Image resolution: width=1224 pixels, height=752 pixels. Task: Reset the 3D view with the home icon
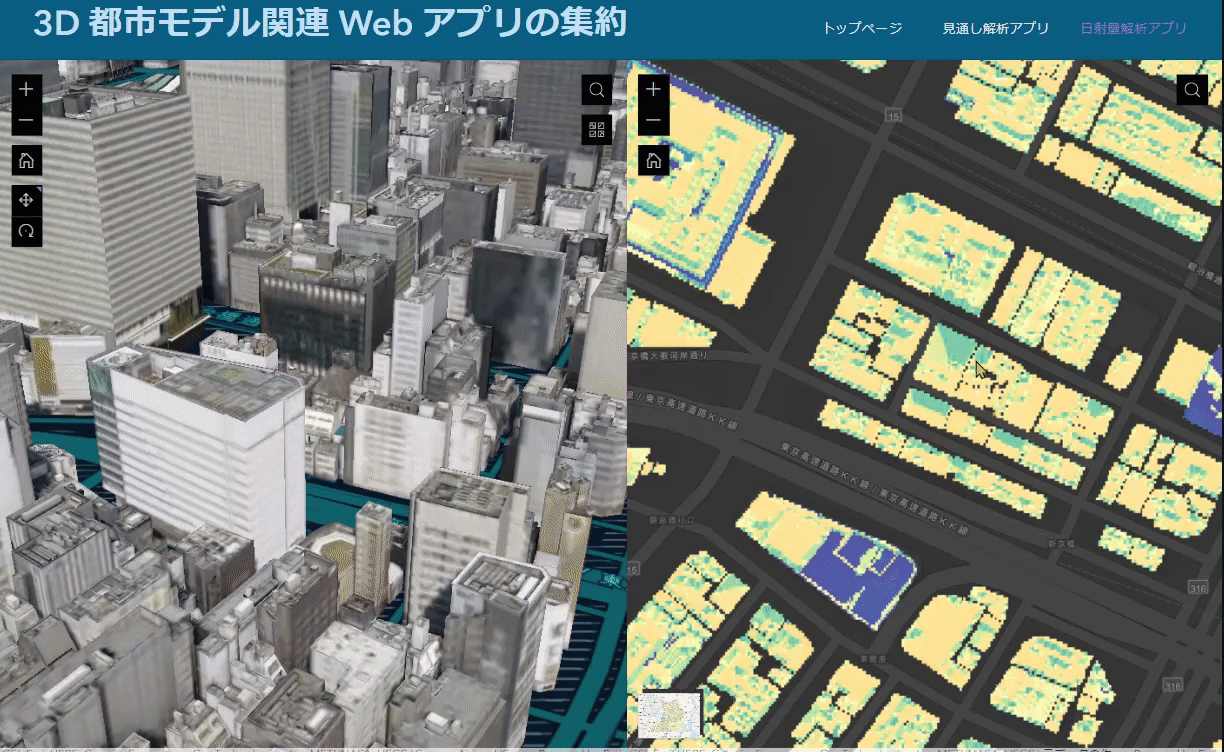pyautogui.click(x=26, y=159)
